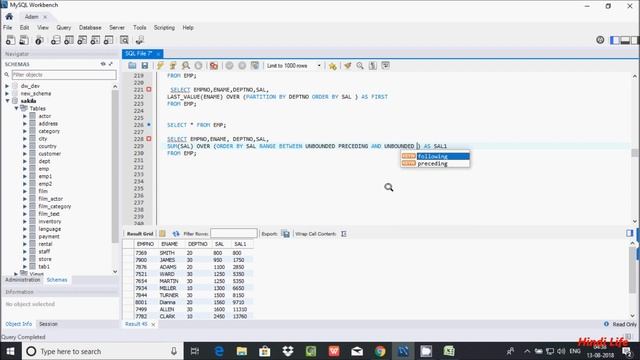Click the new SQL tab icon in main toolbar

pos(11,40)
